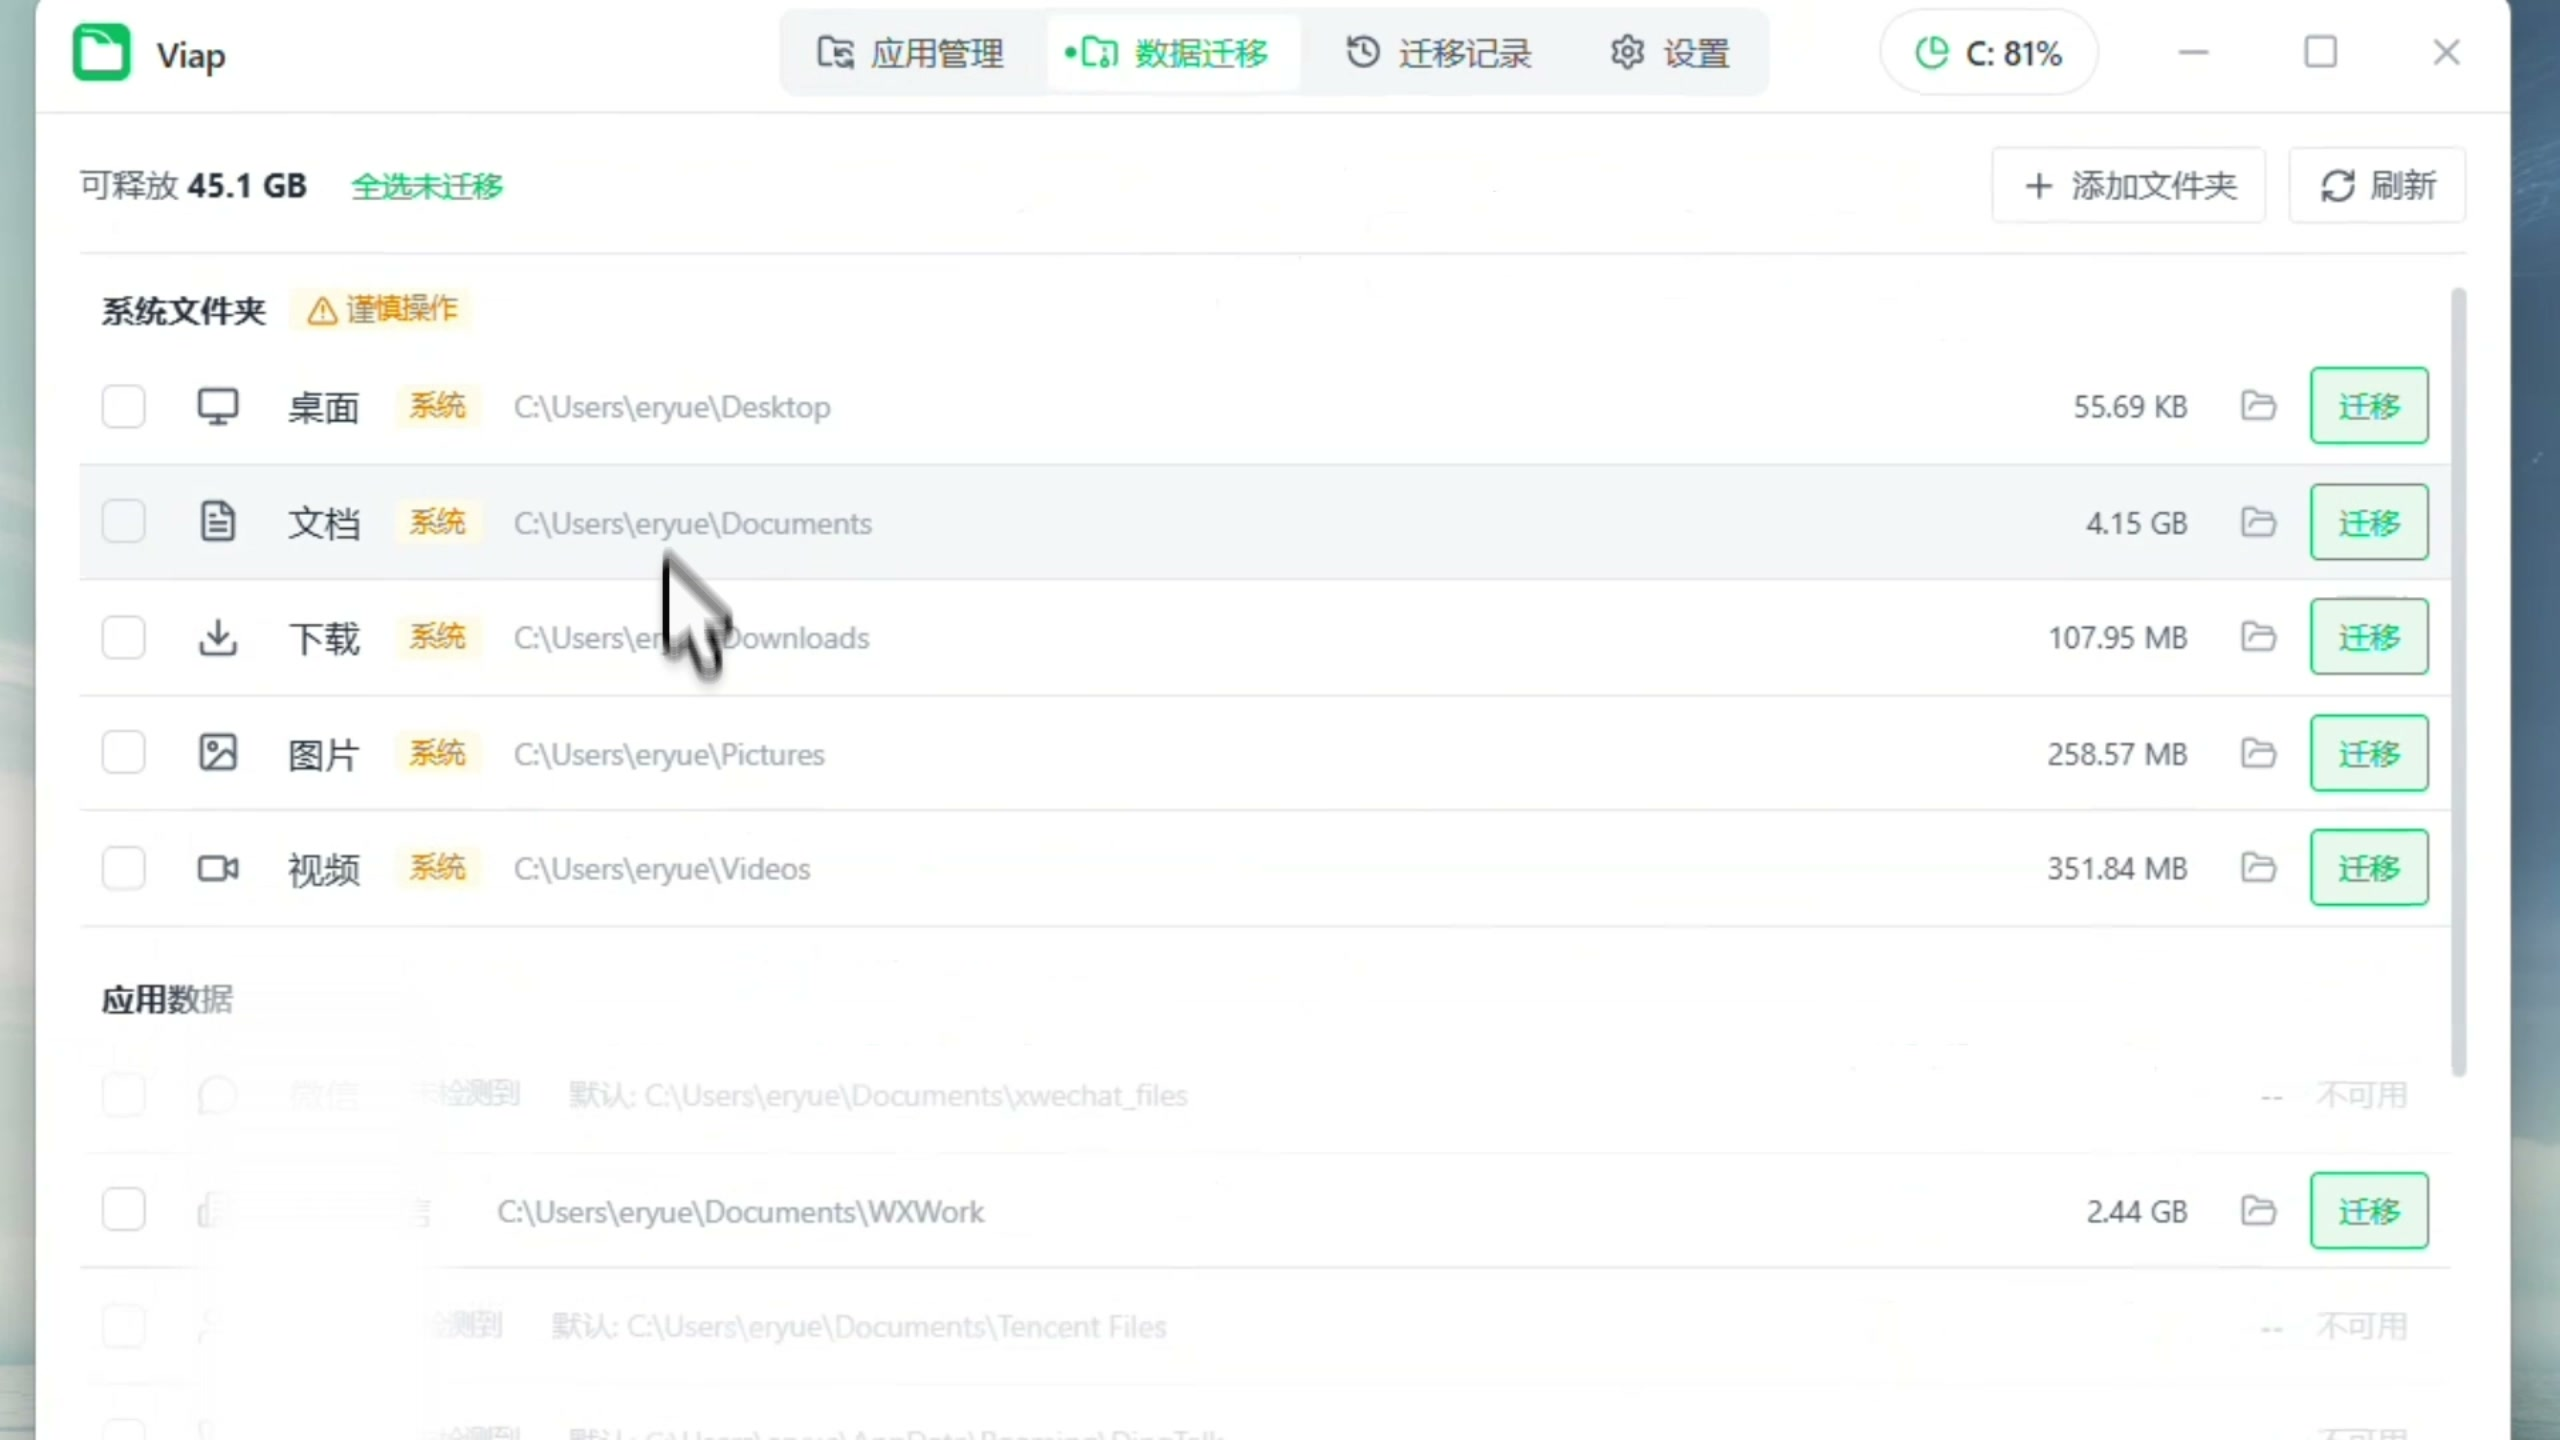Open folder icon for Pictures row
2560x1440 pixels.
[x=2258, y=753]
